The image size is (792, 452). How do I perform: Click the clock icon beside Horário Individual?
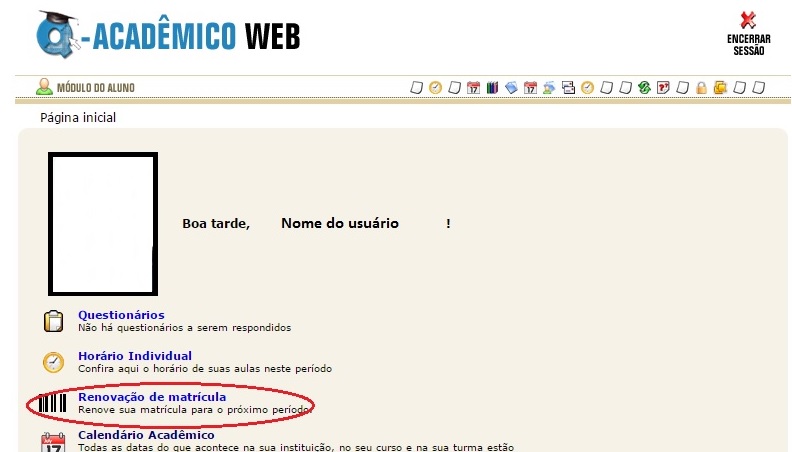point(53,362)
